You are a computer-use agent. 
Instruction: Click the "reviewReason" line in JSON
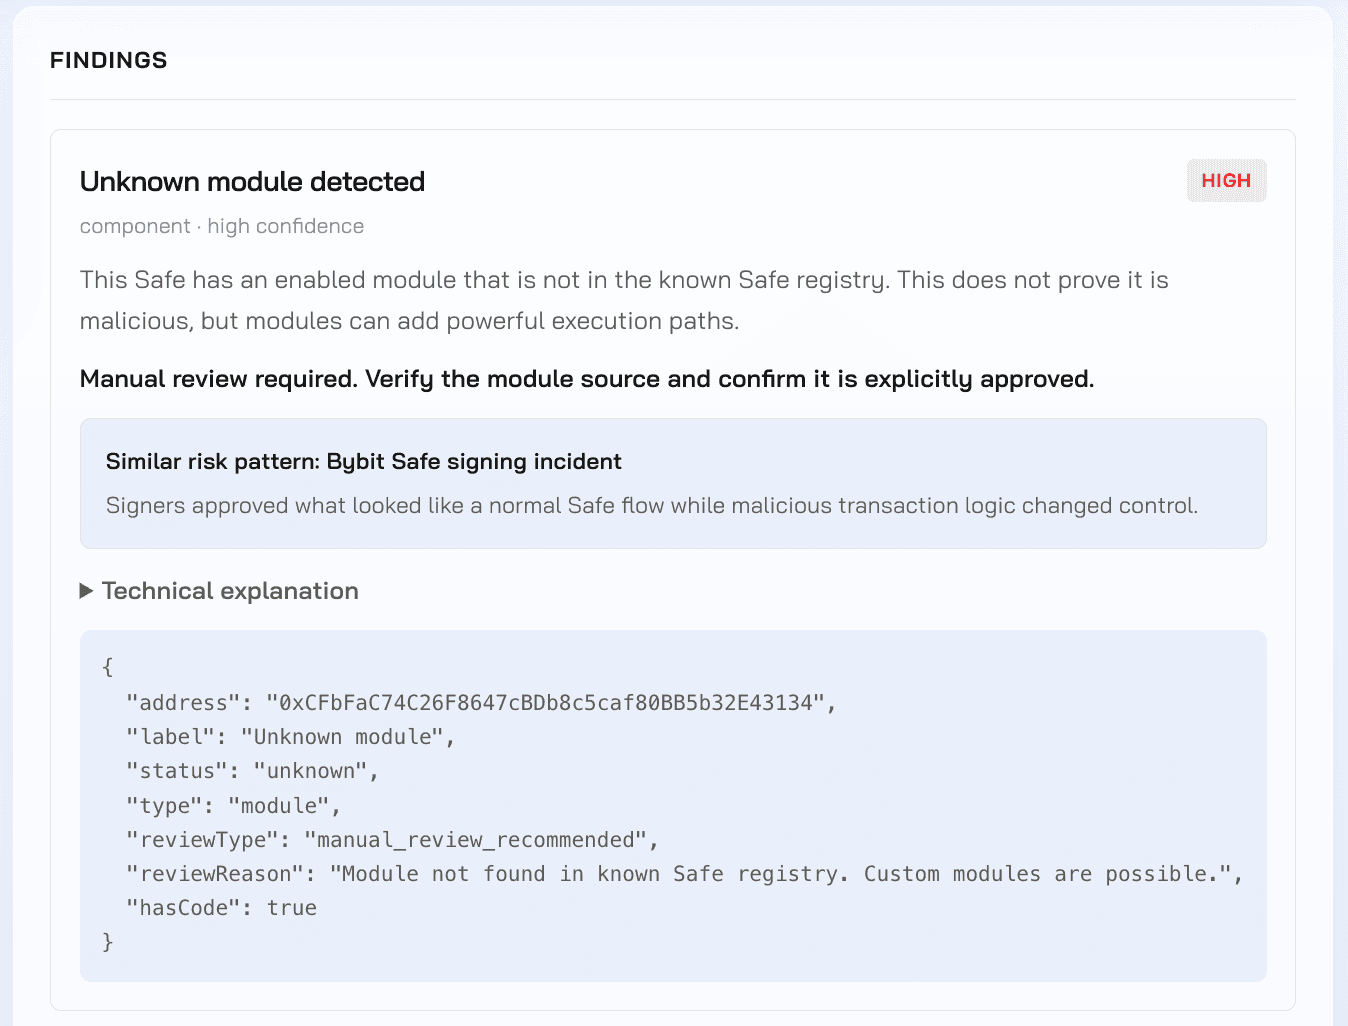pyautogui.click(x=685, y=874)
